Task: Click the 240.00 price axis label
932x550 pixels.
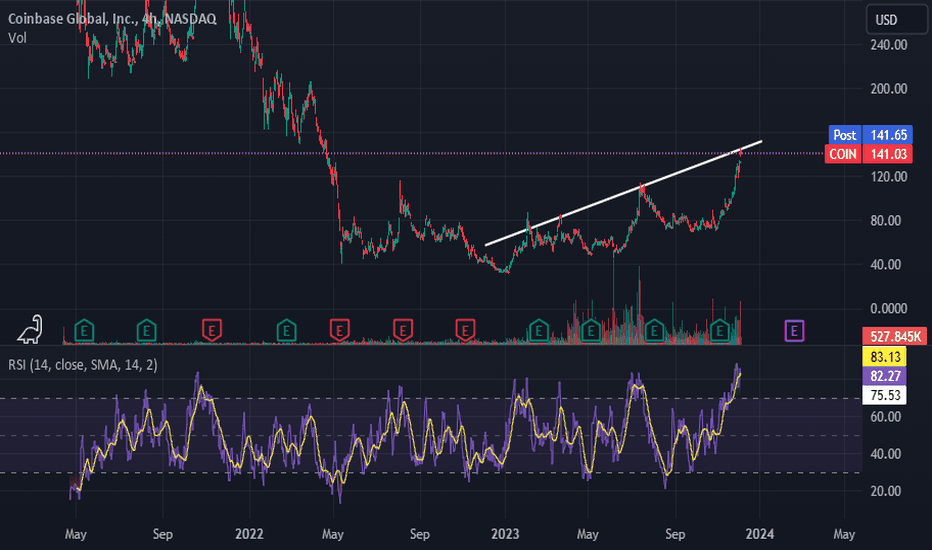Action: 889,45
